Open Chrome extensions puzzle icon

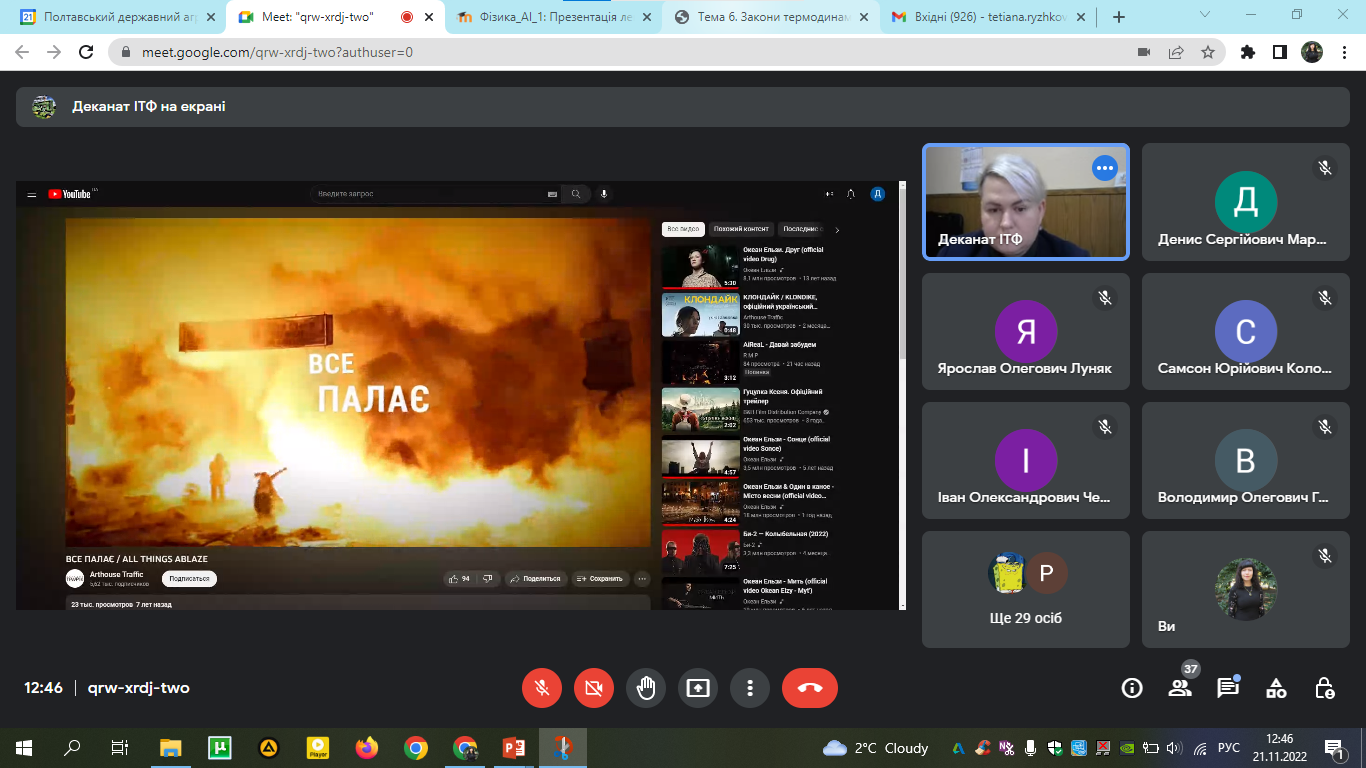click(1248, 52)
